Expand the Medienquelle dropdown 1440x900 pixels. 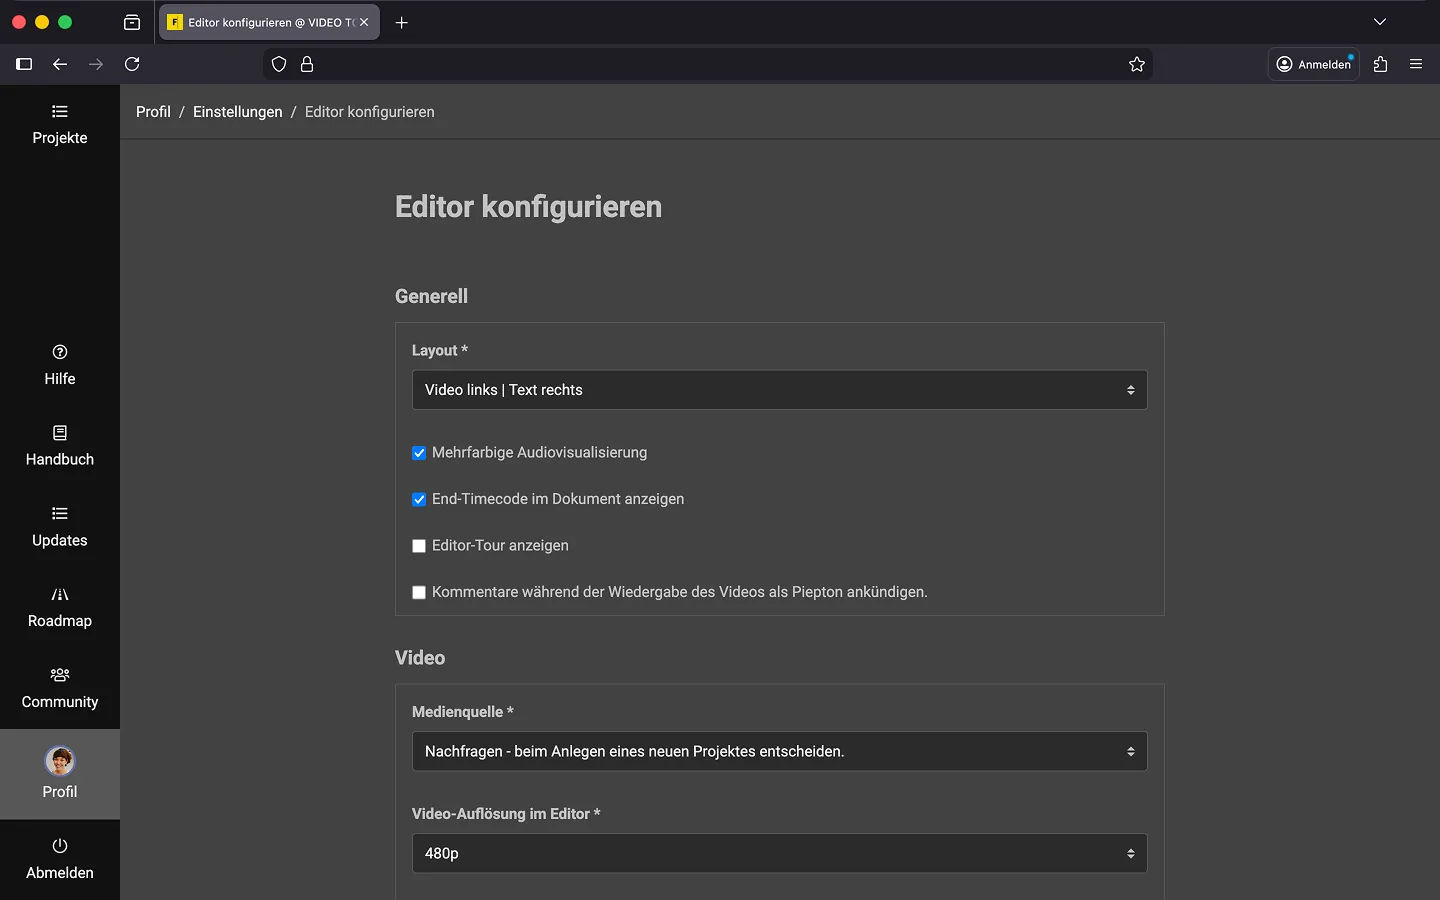coord(779,751)
